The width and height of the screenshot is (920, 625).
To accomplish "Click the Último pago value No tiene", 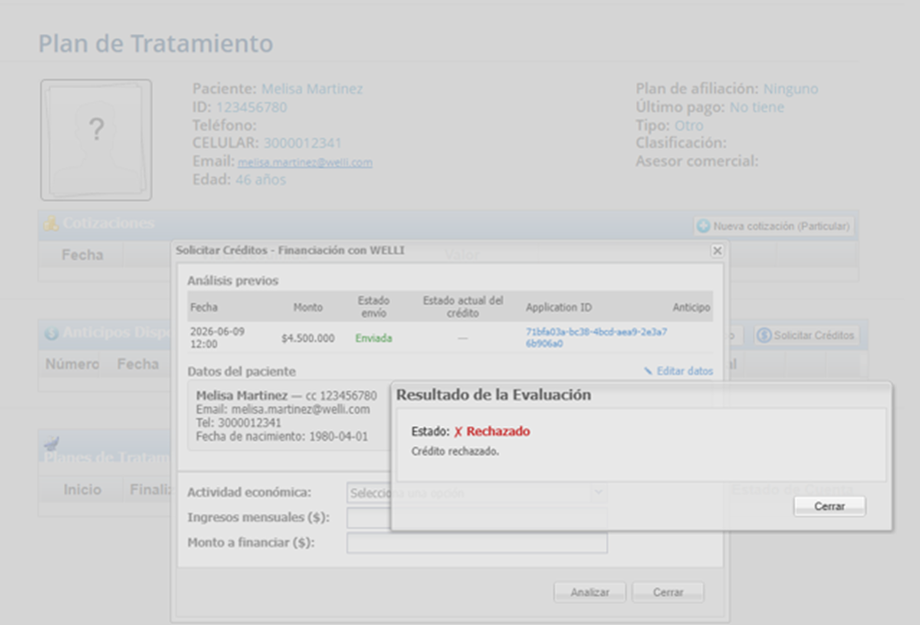I will pyautogui.click(x=757, y=107).
